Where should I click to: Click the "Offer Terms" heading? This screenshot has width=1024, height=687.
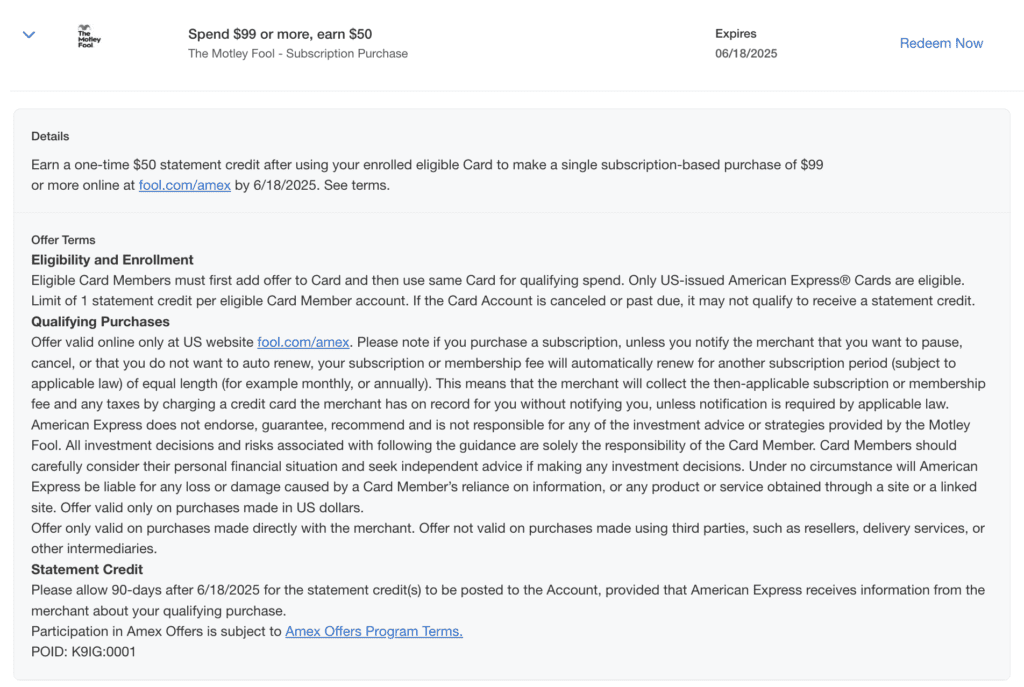pos(63,240)
